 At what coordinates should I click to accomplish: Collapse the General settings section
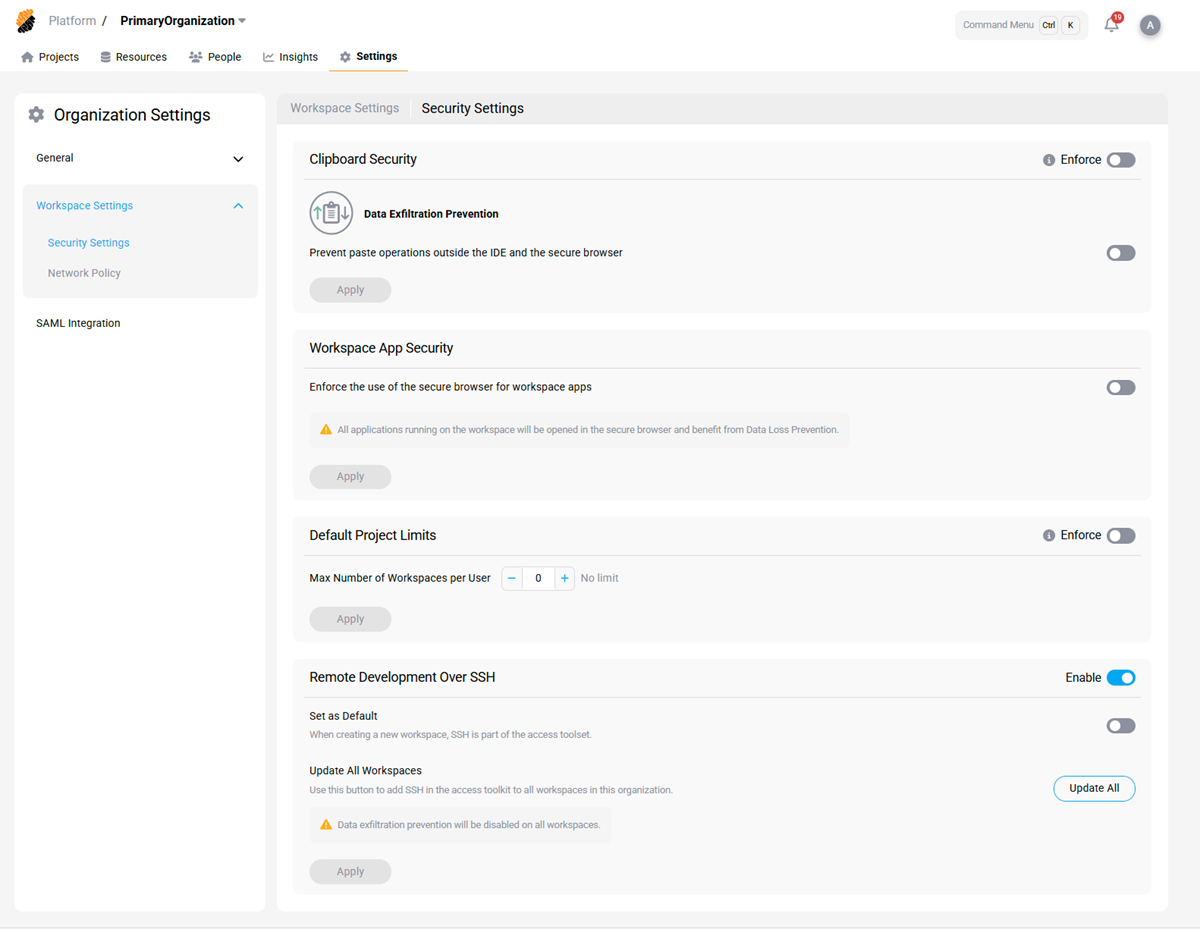(238, 158)
